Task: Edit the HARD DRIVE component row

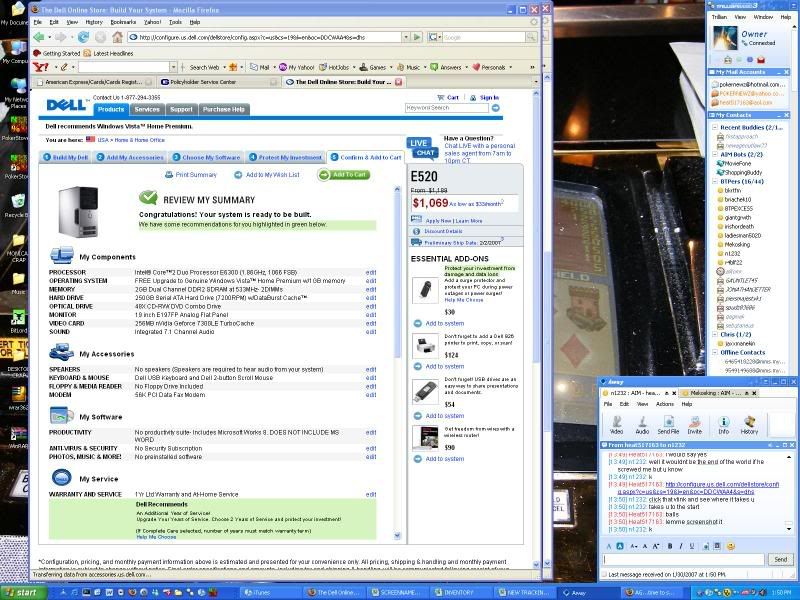Action: point(371,298)
